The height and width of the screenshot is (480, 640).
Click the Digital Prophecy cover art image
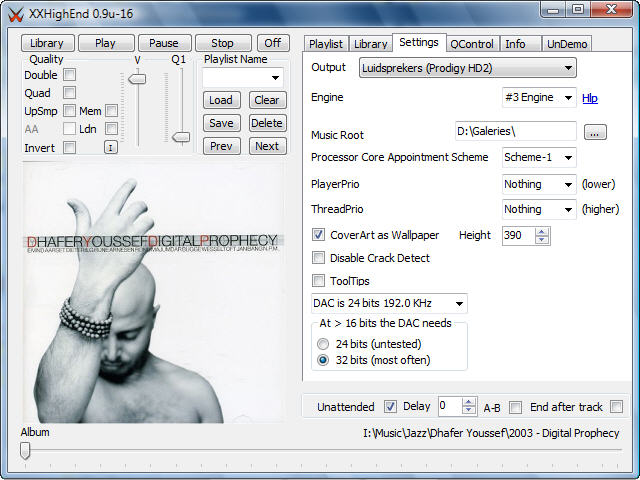(153, 292)
